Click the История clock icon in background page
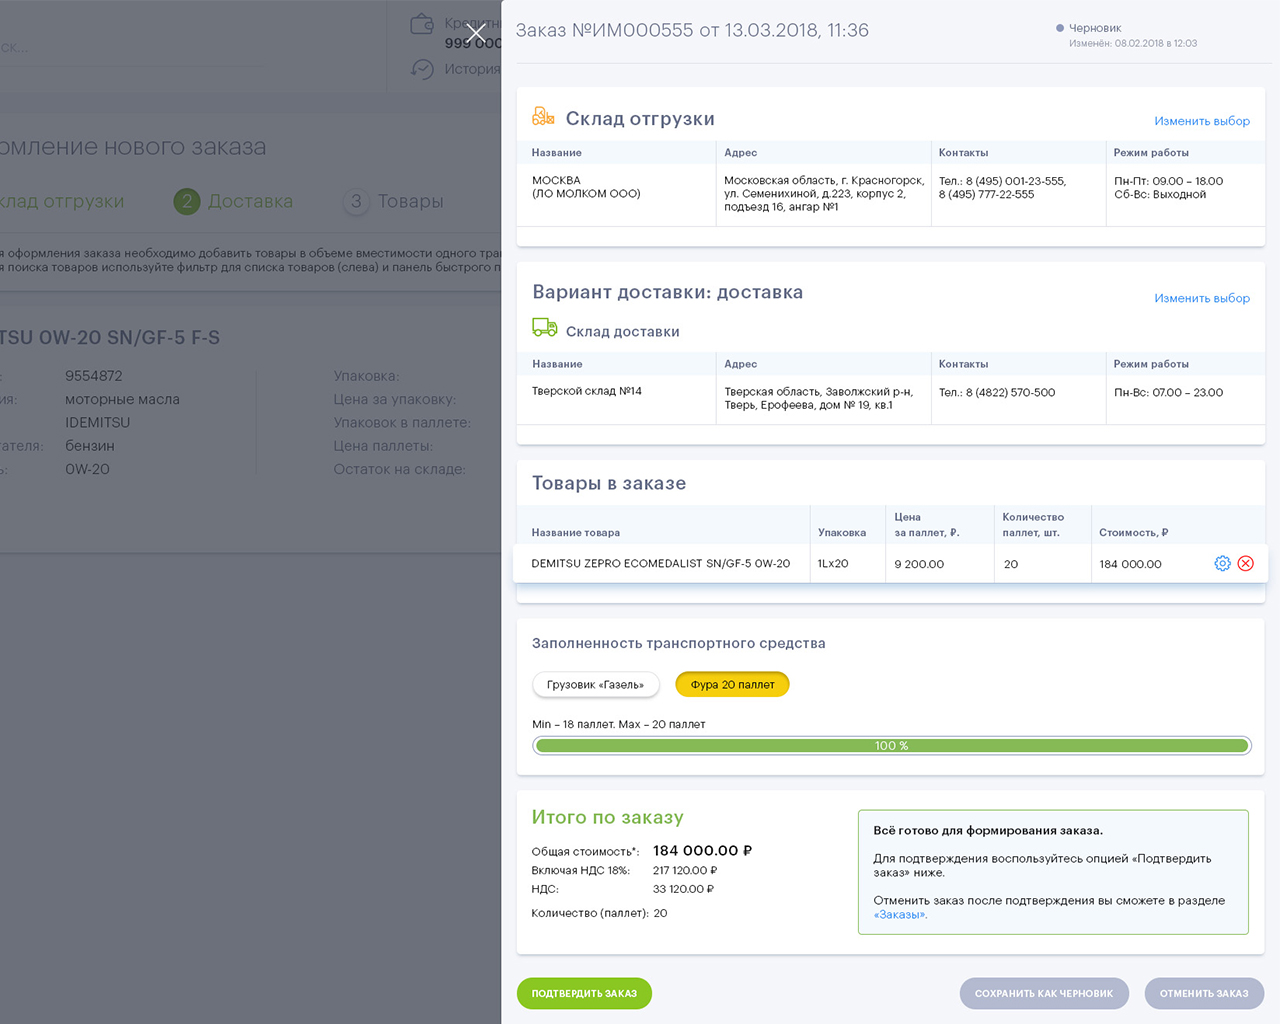 point(423,69)
